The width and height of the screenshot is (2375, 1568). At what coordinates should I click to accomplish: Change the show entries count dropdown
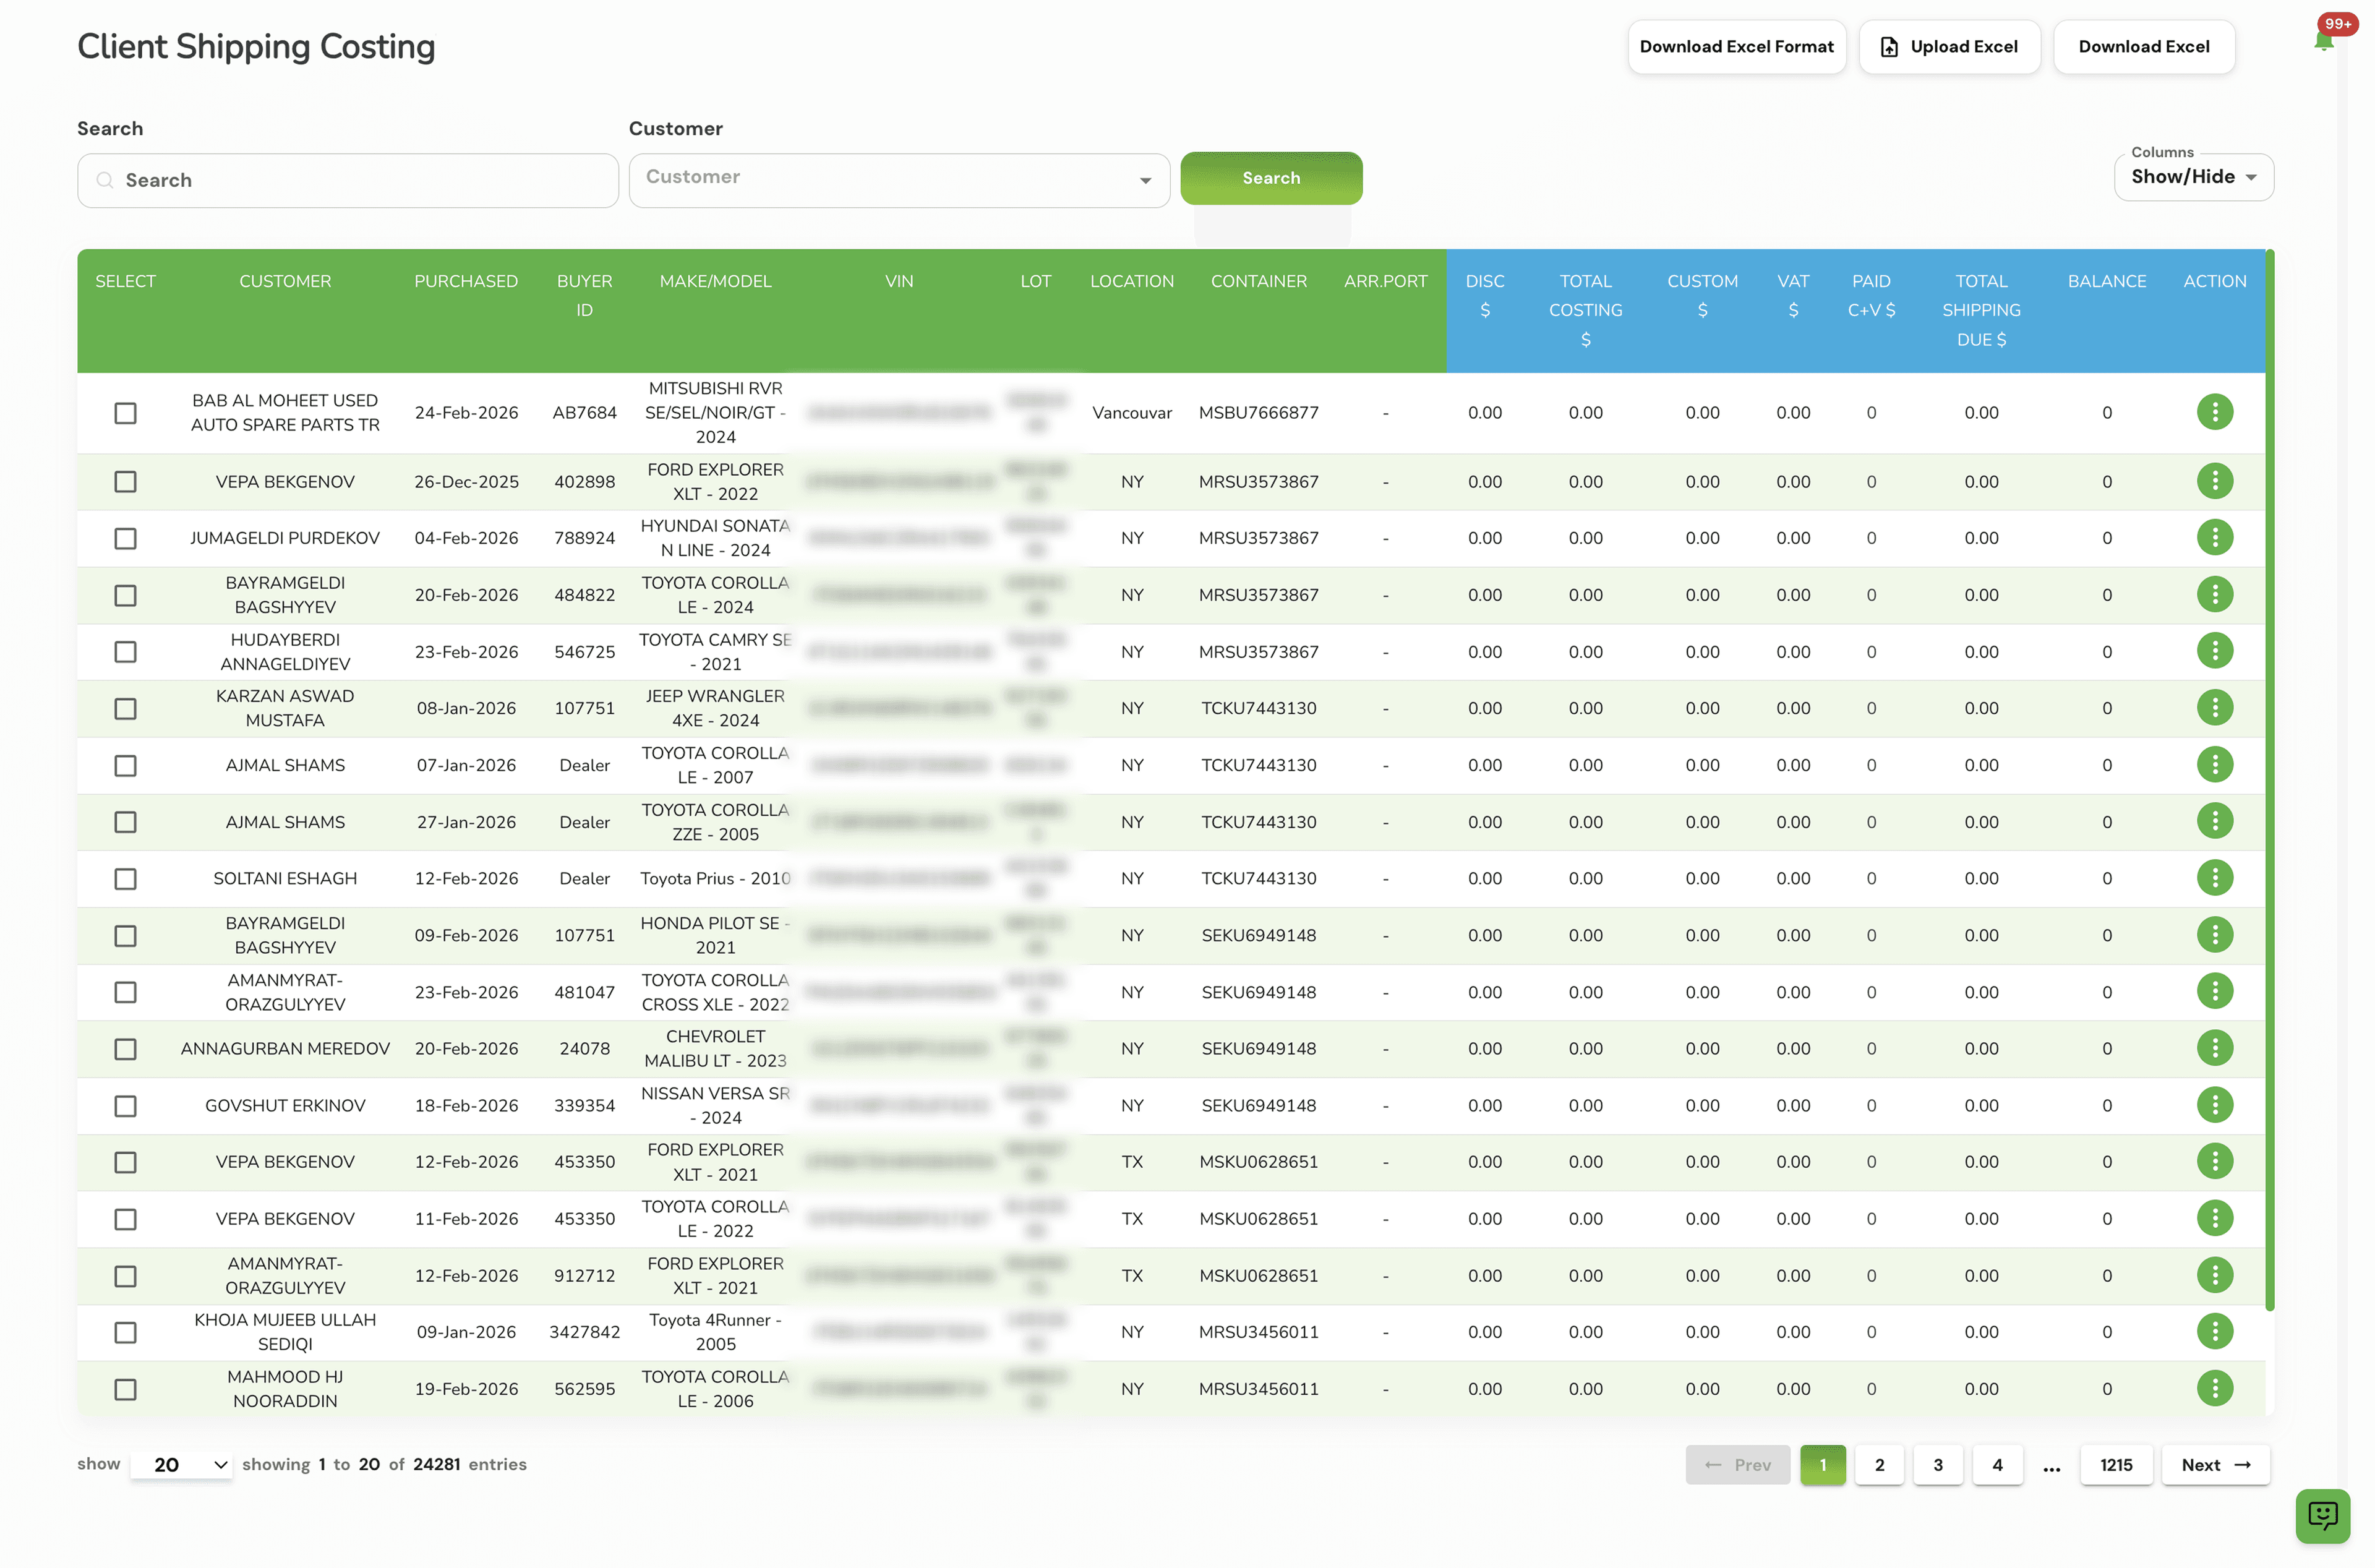181,1465
